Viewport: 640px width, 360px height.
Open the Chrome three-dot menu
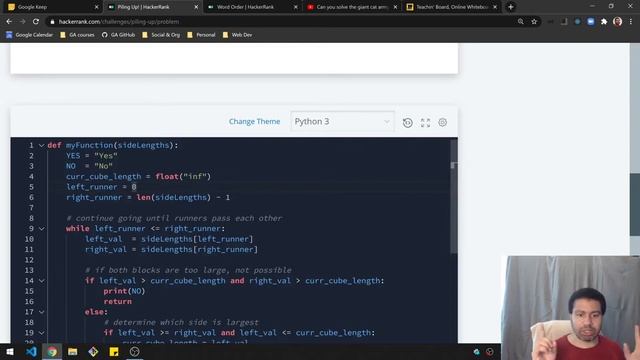[631, 22]
